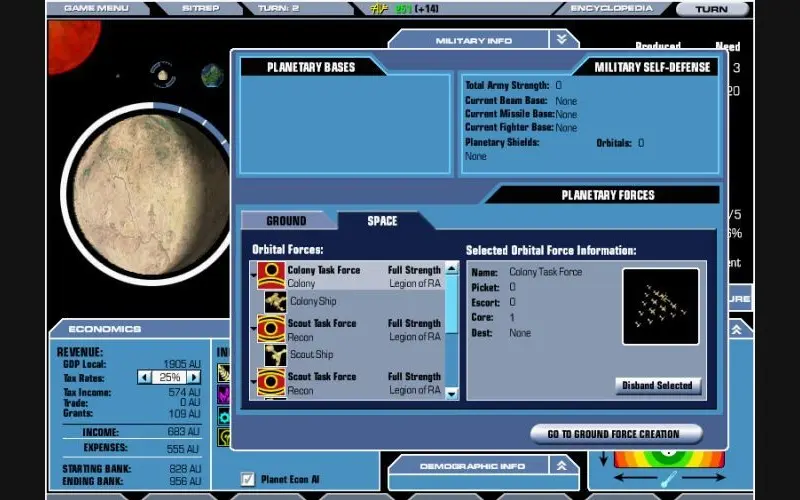800x500 pixels.
Task: Decrease tax rate with left arrow
Action: (x=144, y=377)
